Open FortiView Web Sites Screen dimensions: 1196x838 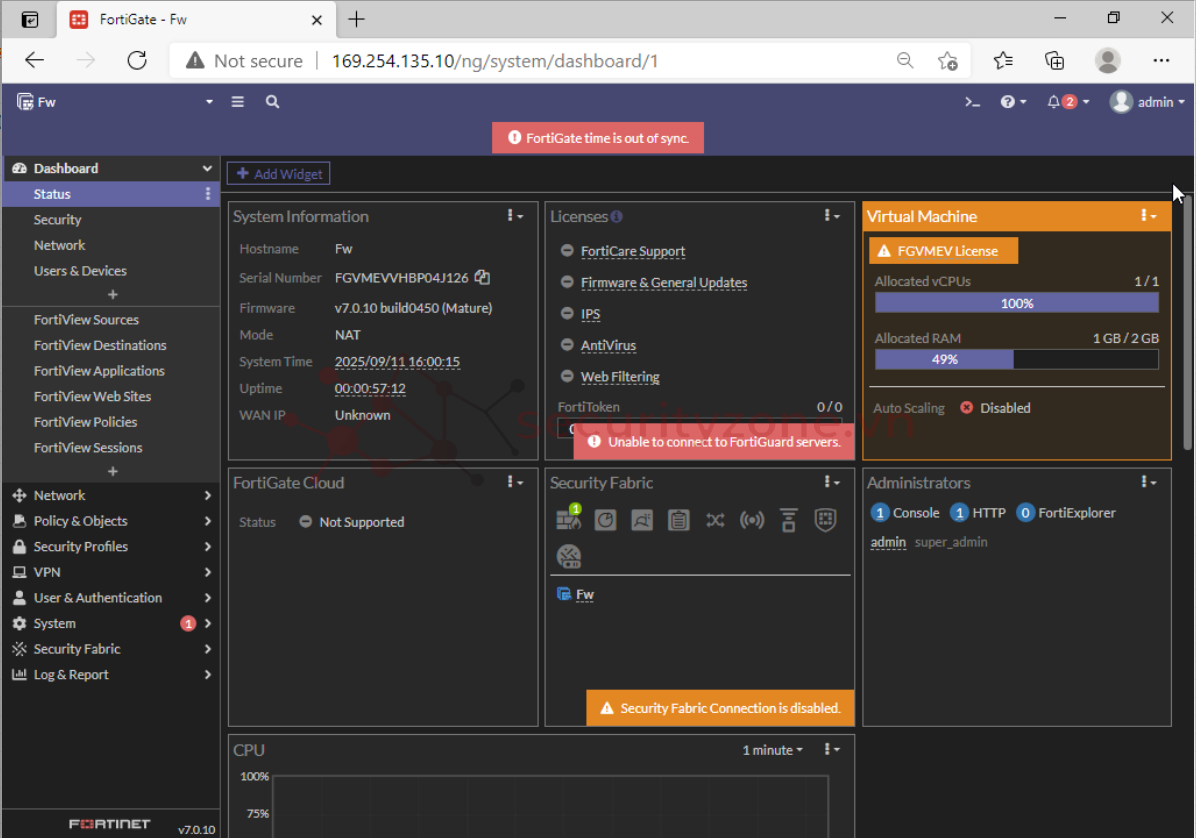111,397
